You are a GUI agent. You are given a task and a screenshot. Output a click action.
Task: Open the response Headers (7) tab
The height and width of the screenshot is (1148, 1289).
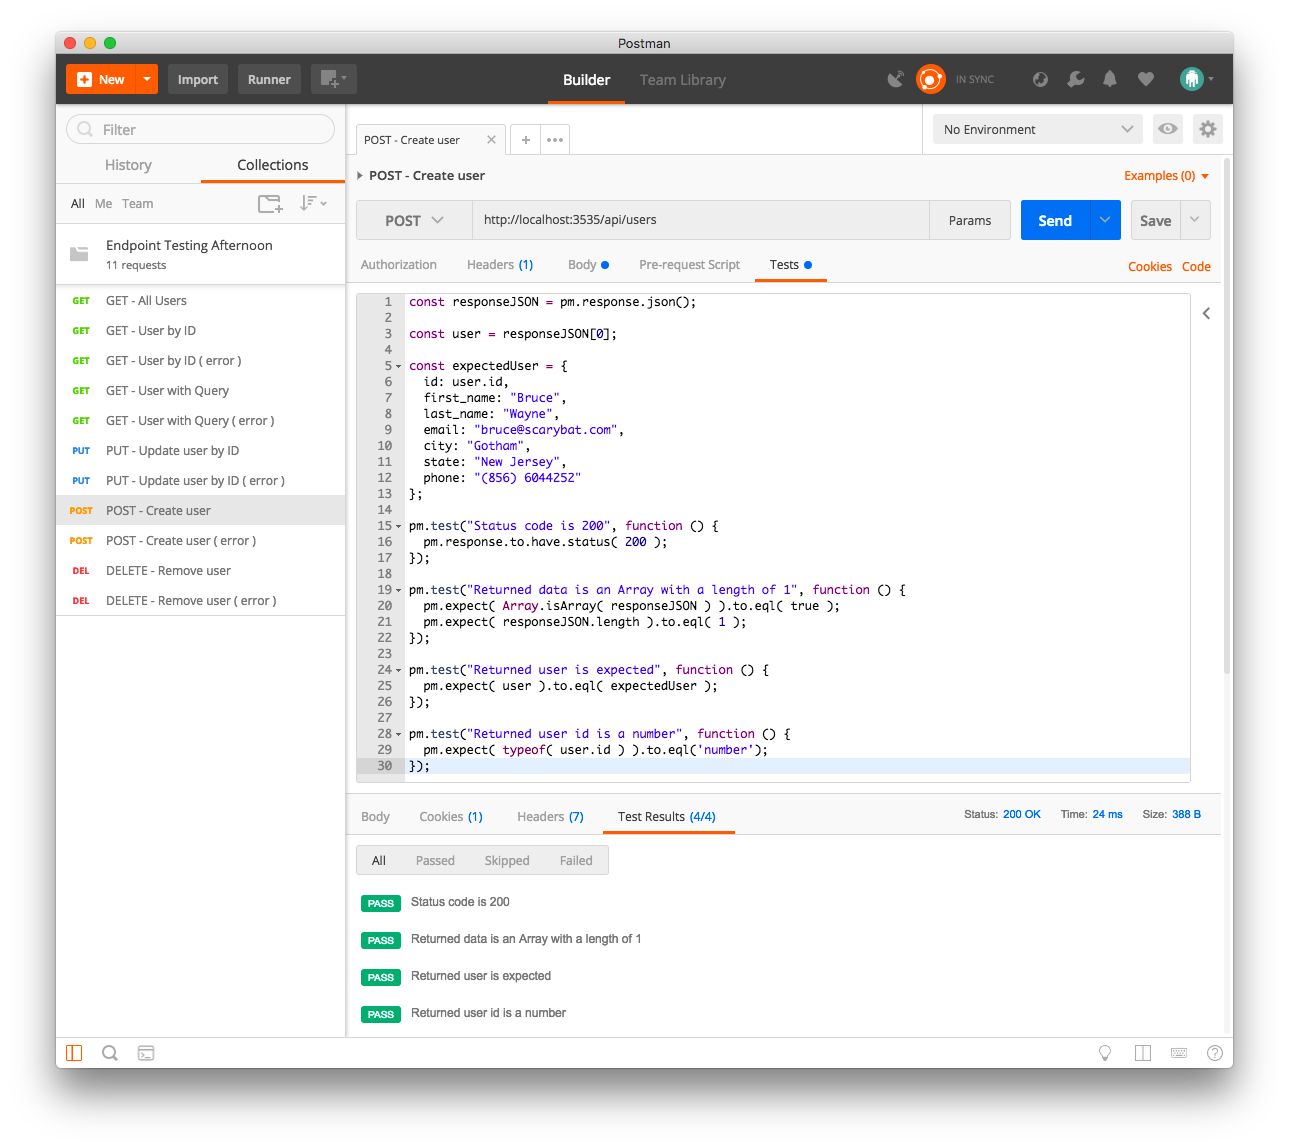(550, 817)
